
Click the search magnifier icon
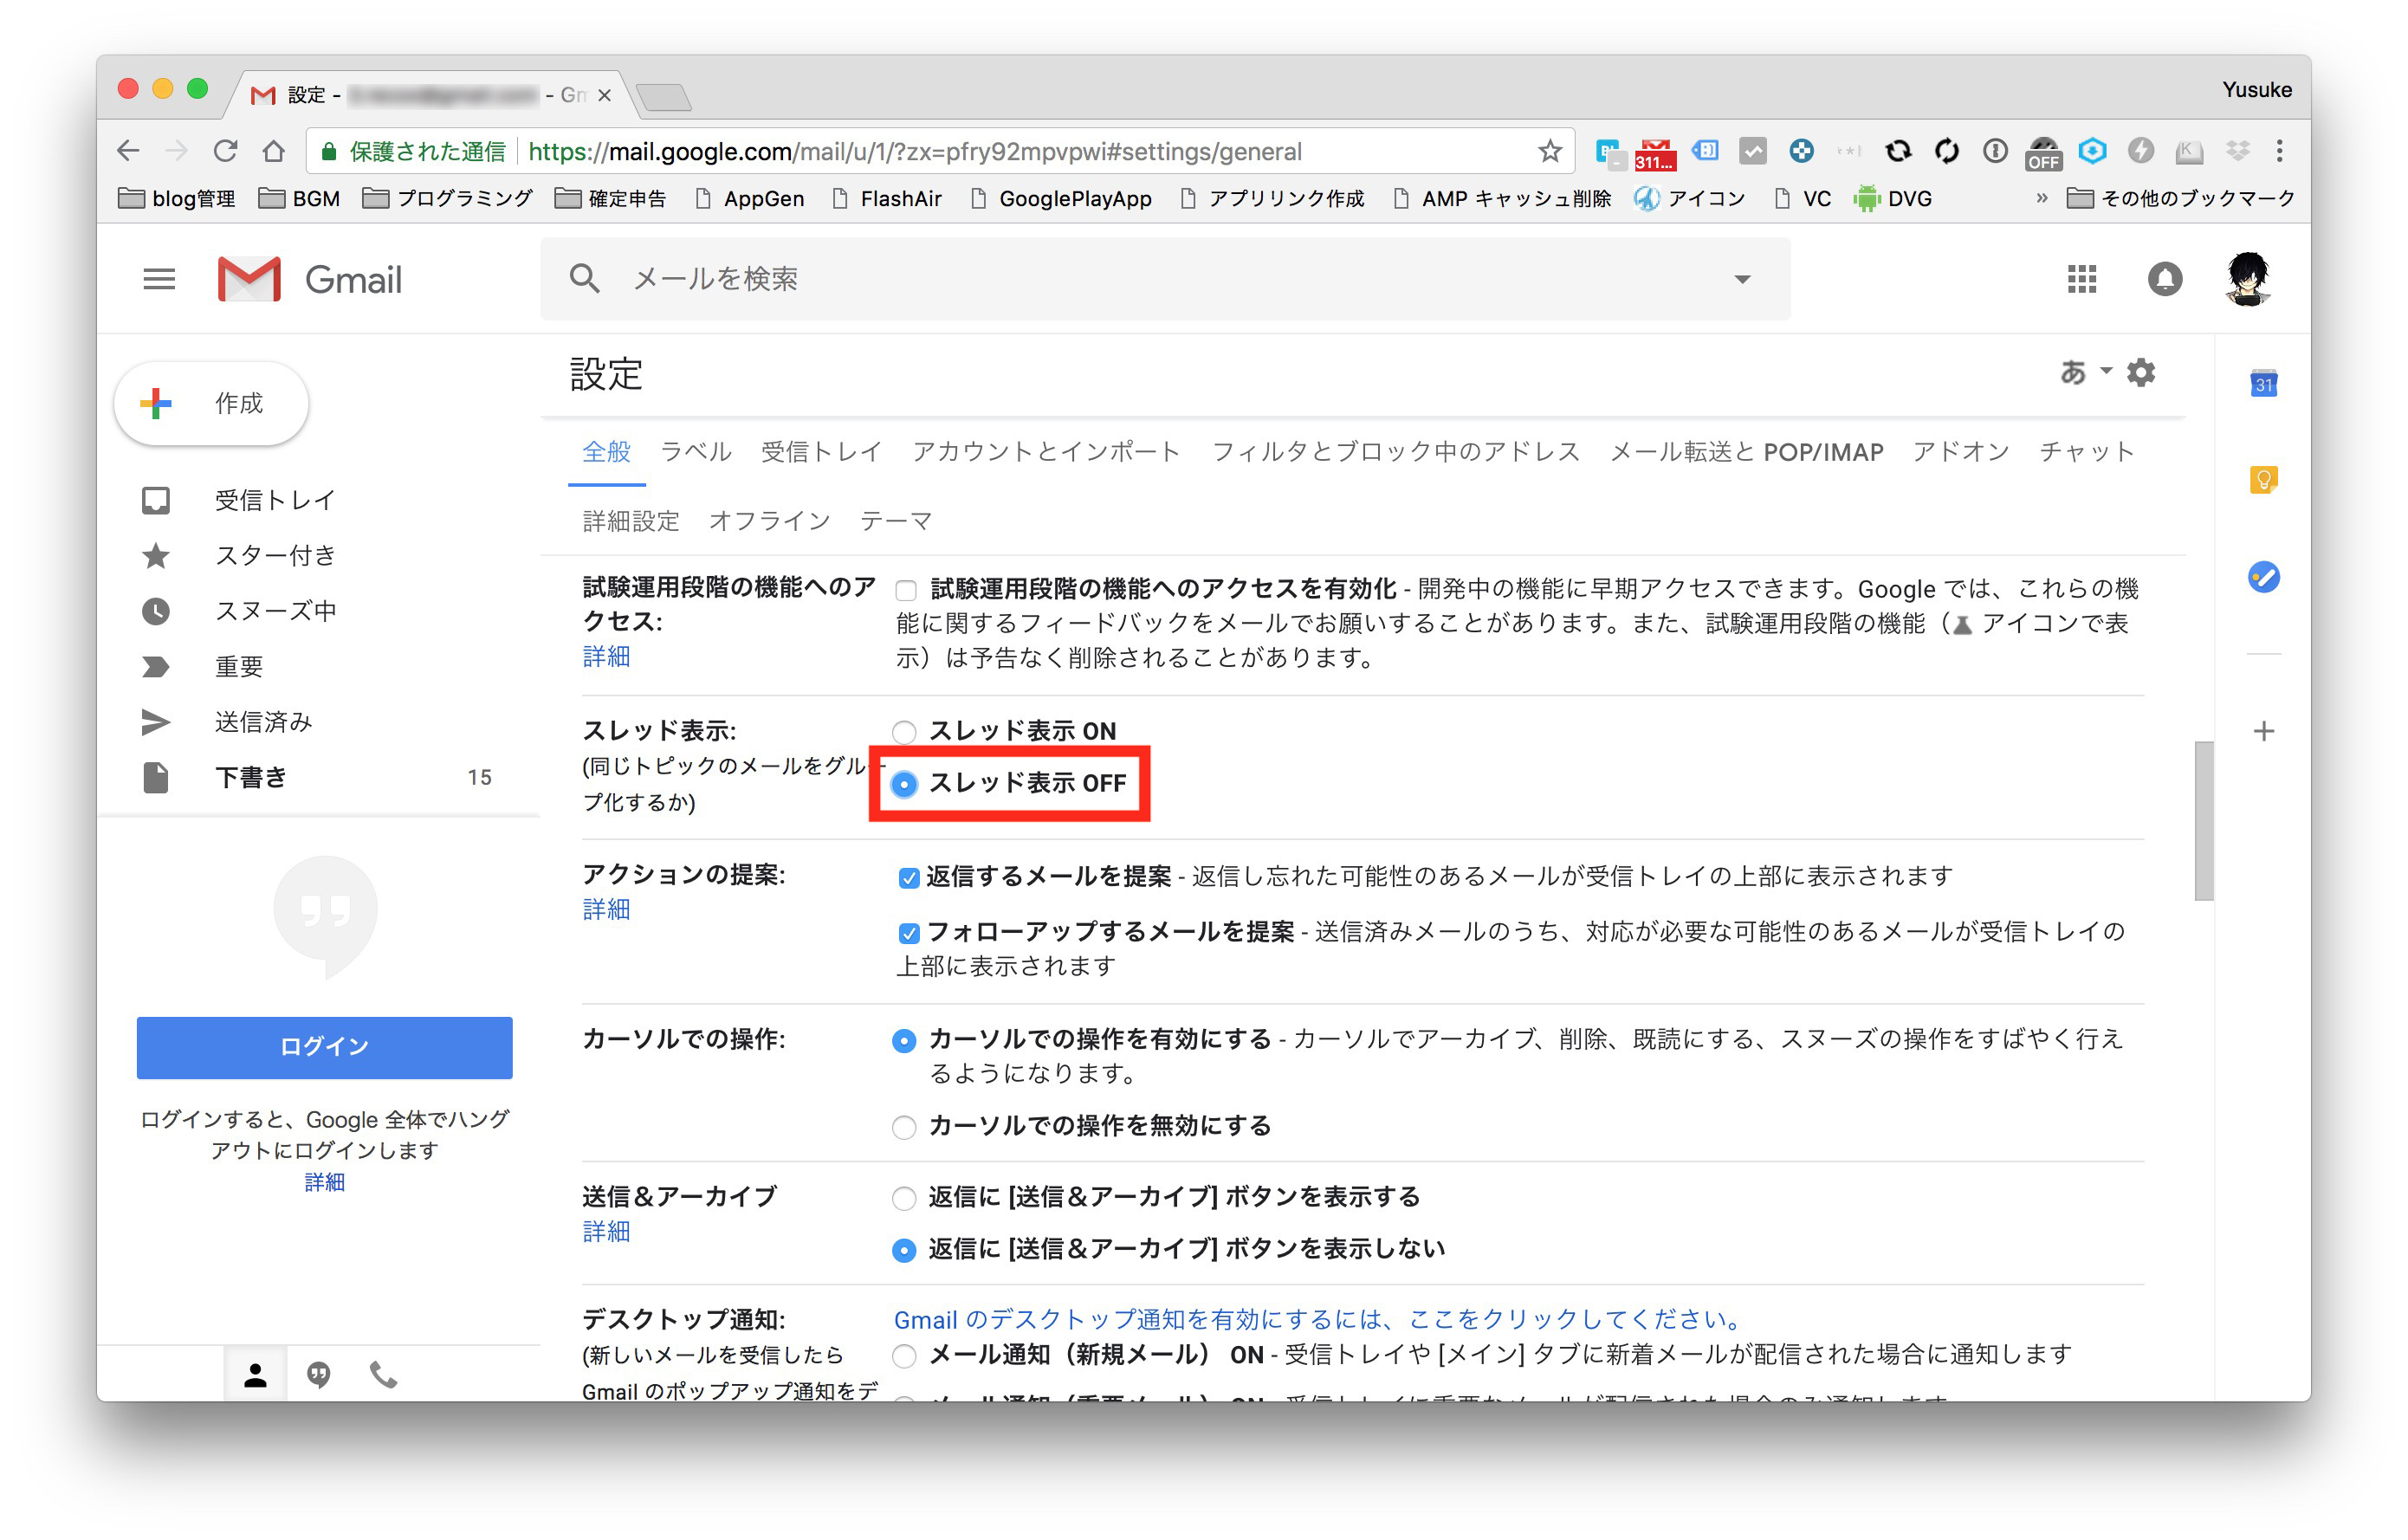tap(585, 279)
